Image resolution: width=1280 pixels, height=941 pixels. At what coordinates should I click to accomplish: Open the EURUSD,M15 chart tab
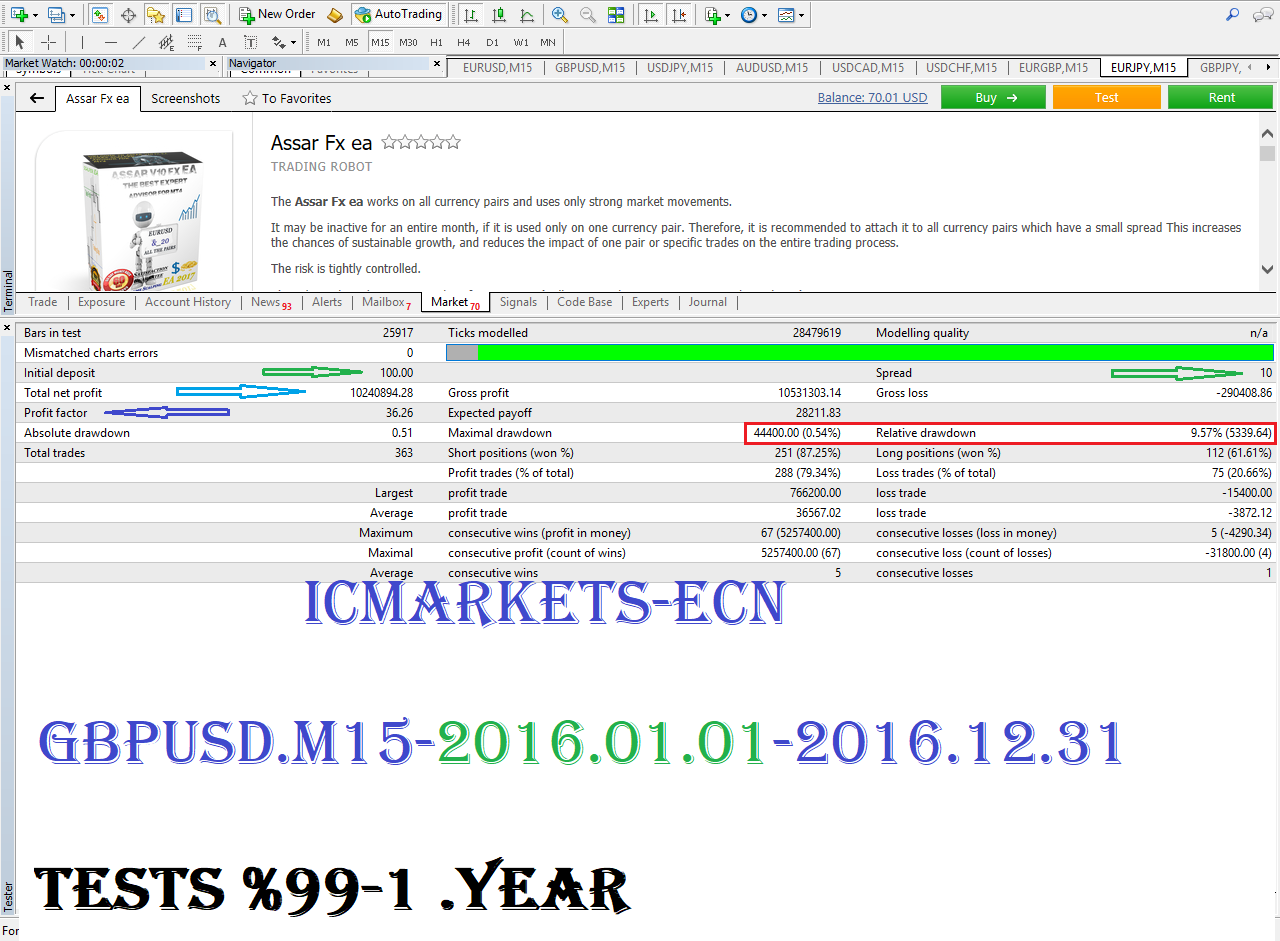pyautogui.click(x=497, y=68)
